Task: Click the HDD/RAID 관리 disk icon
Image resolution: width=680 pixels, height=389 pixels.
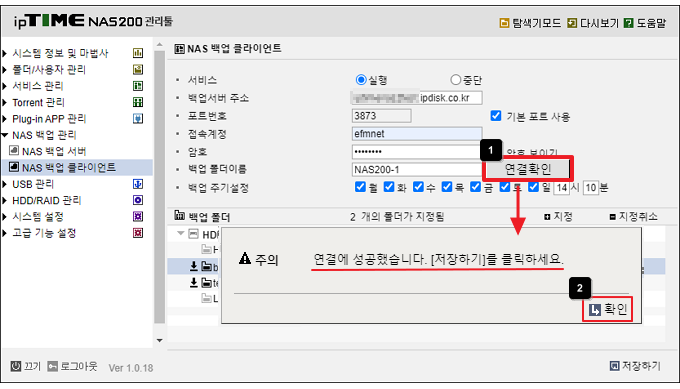Action: click(x=138, y=200)
